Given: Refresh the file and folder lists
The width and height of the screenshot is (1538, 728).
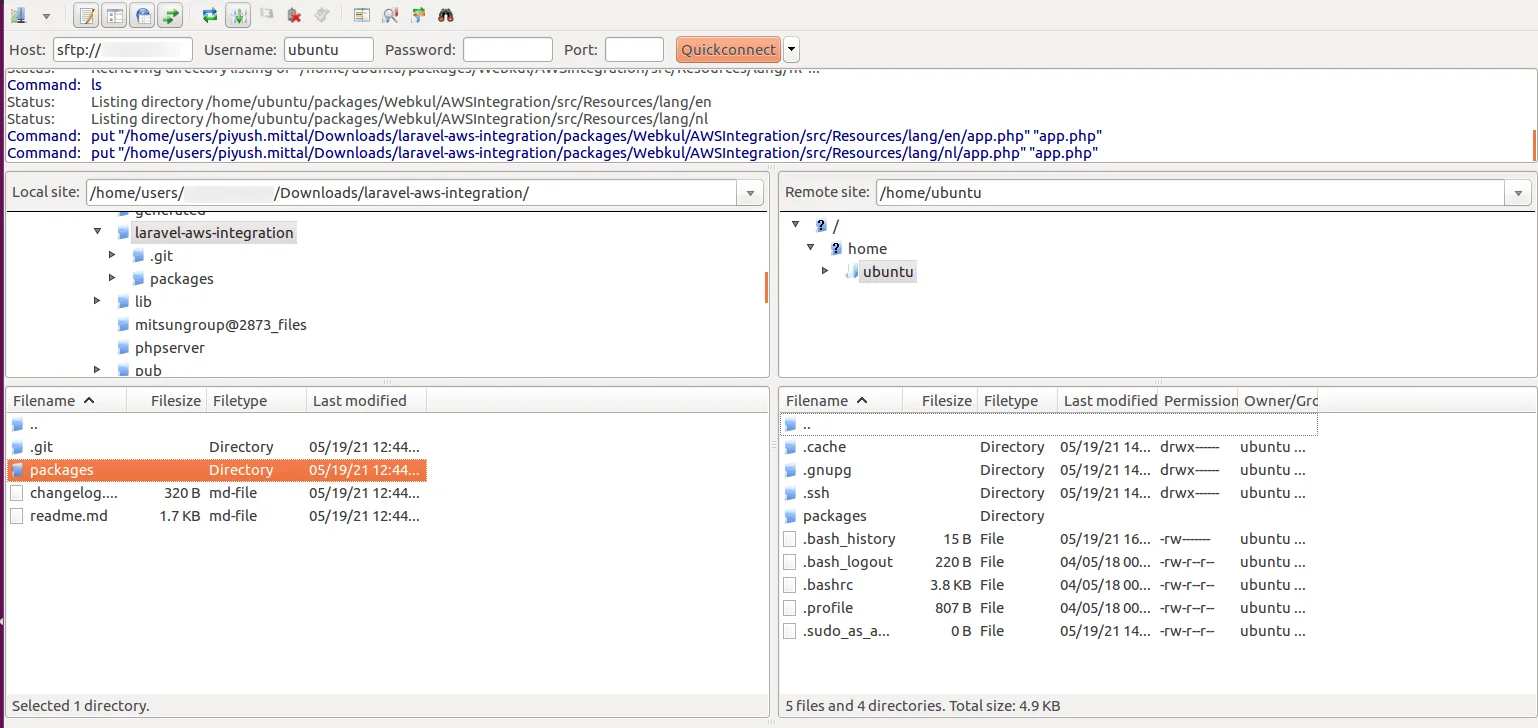Looking at the screenshot, I should pyautogui.click(x=210, y=15).
